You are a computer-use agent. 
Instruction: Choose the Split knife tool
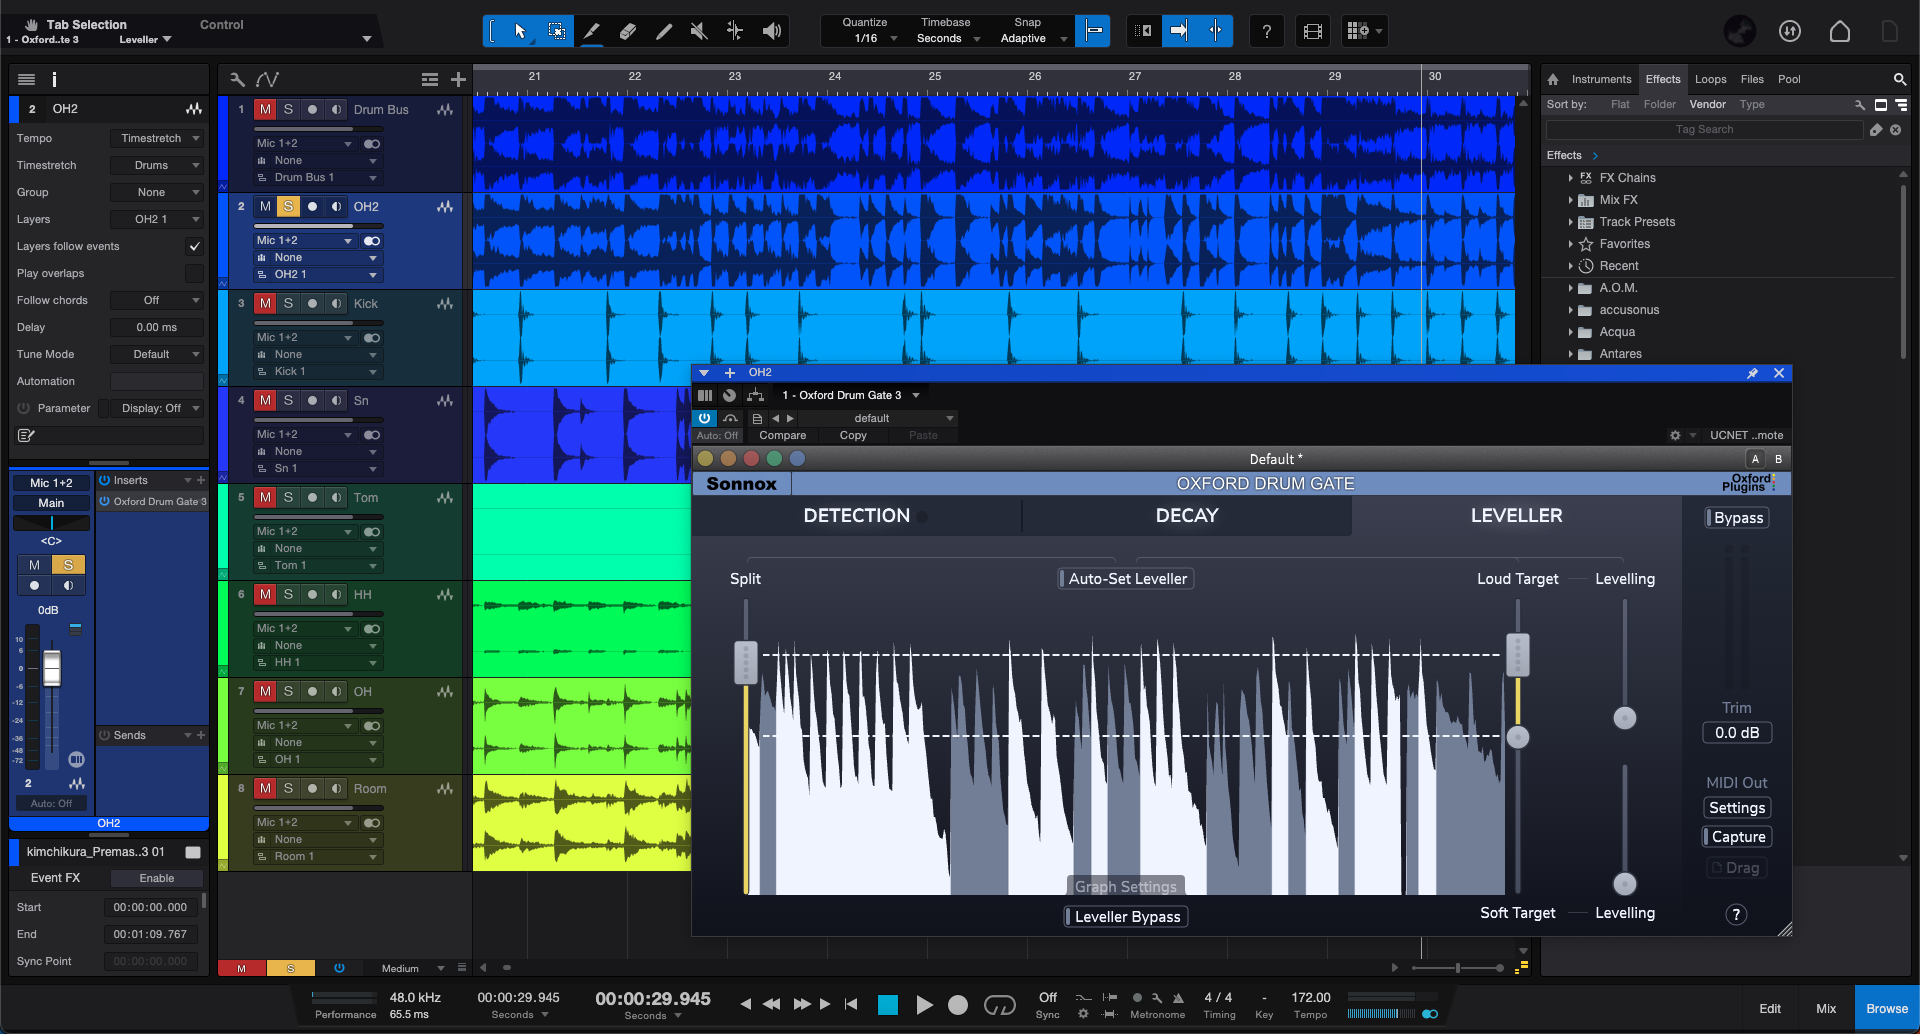[x=592, y=31]
